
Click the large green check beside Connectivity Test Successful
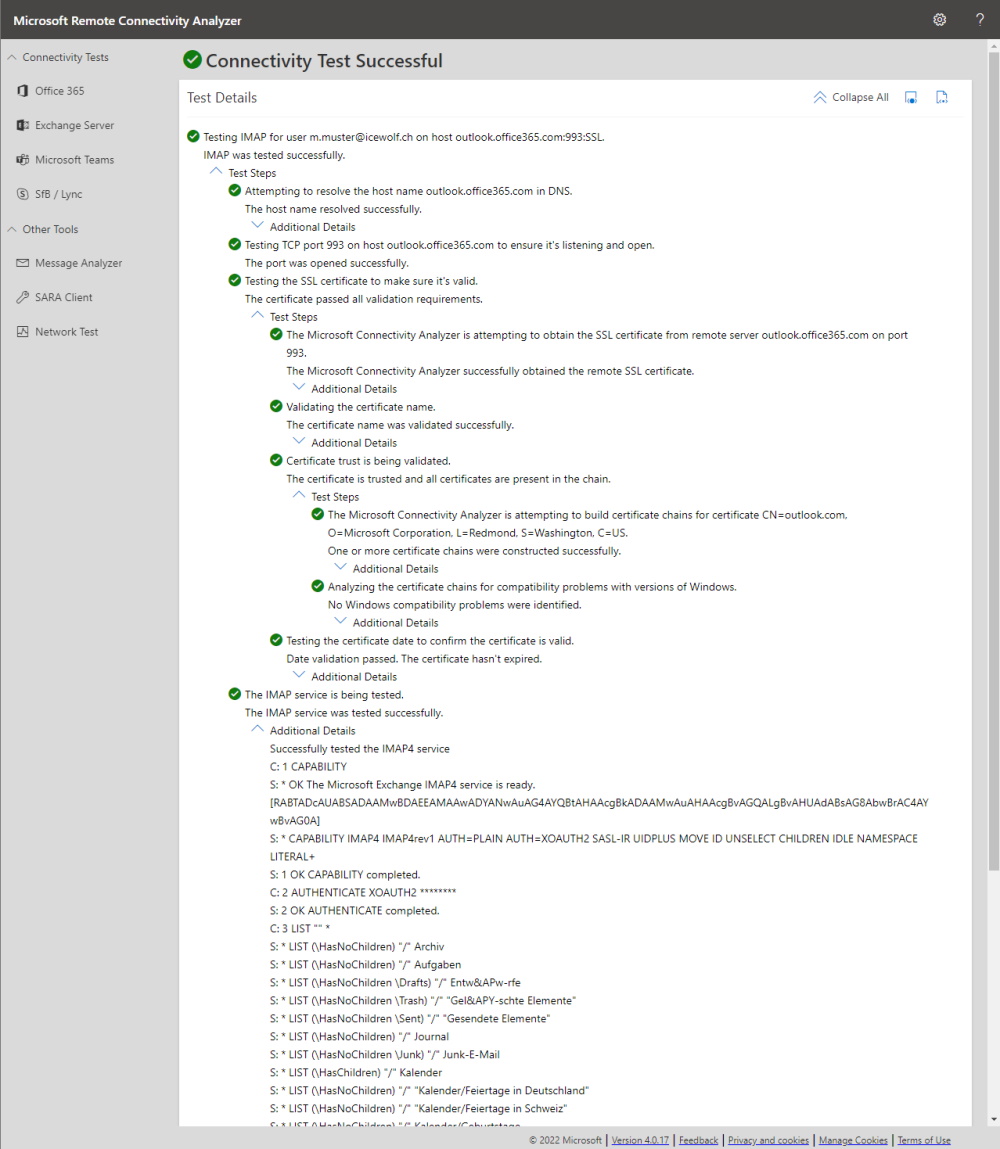[193, 60]
